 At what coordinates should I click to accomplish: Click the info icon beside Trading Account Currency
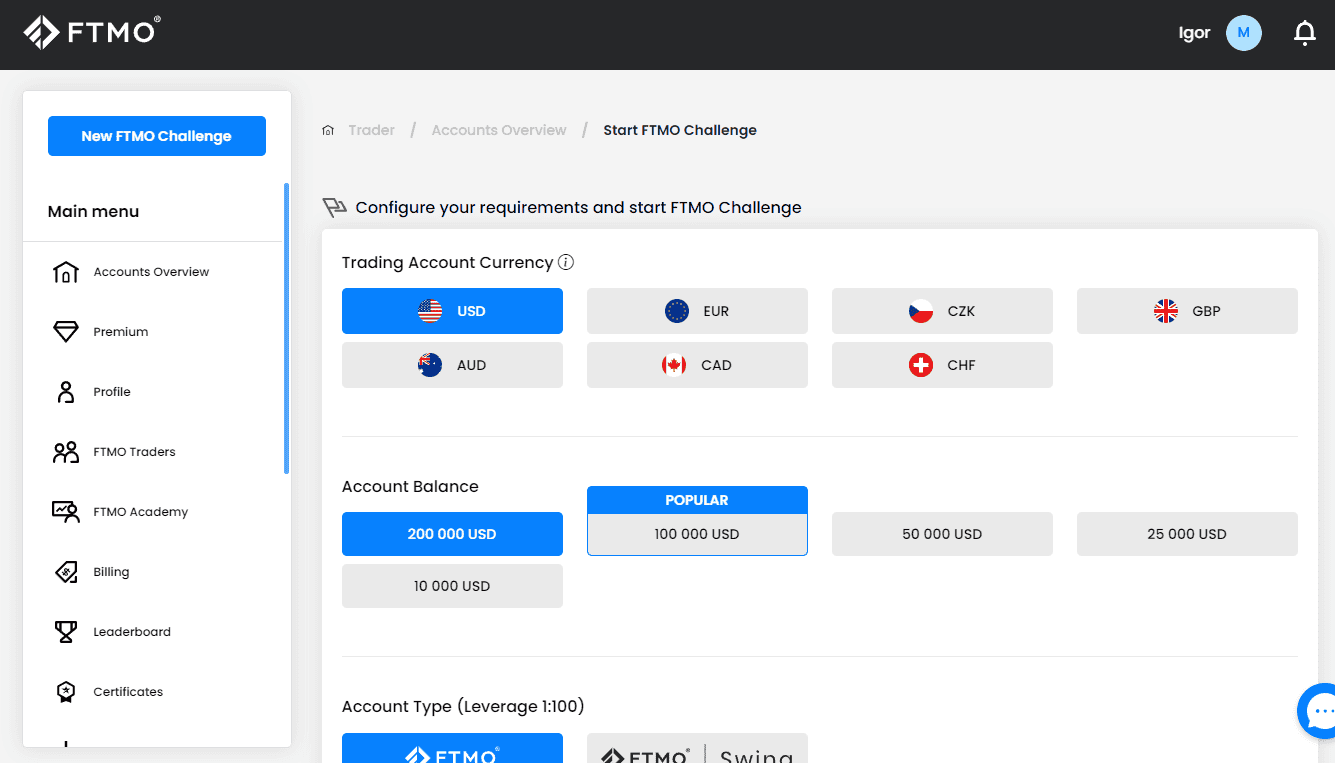tap(566, 262)
